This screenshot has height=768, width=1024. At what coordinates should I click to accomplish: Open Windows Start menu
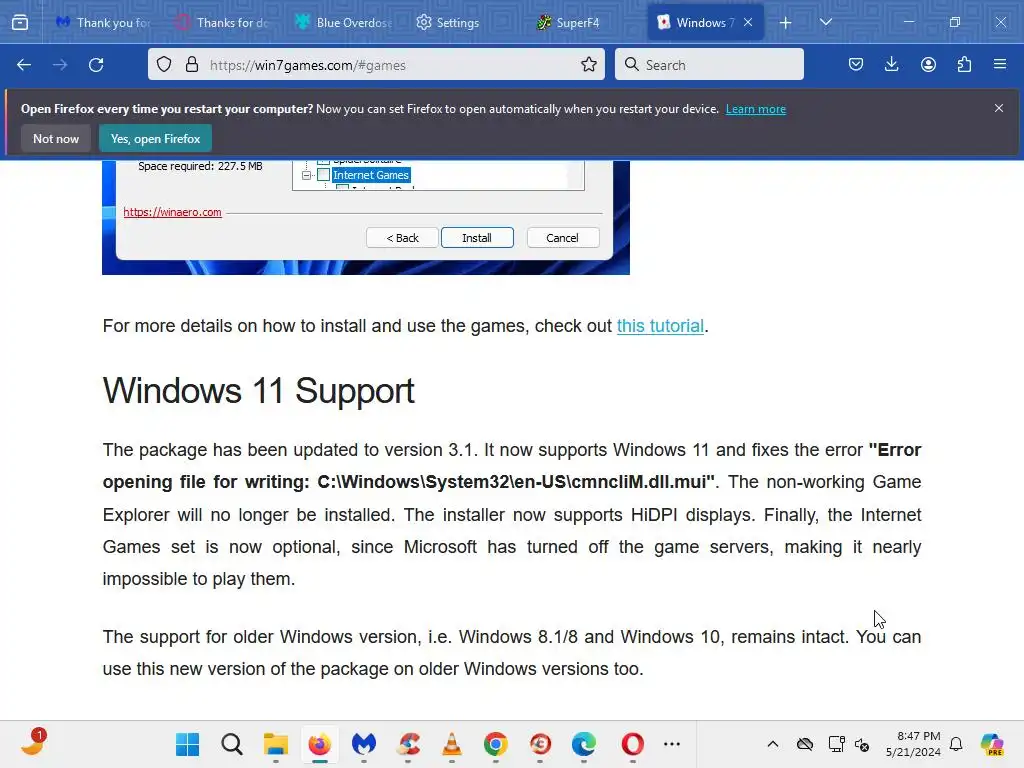click(x=187, y=744)
